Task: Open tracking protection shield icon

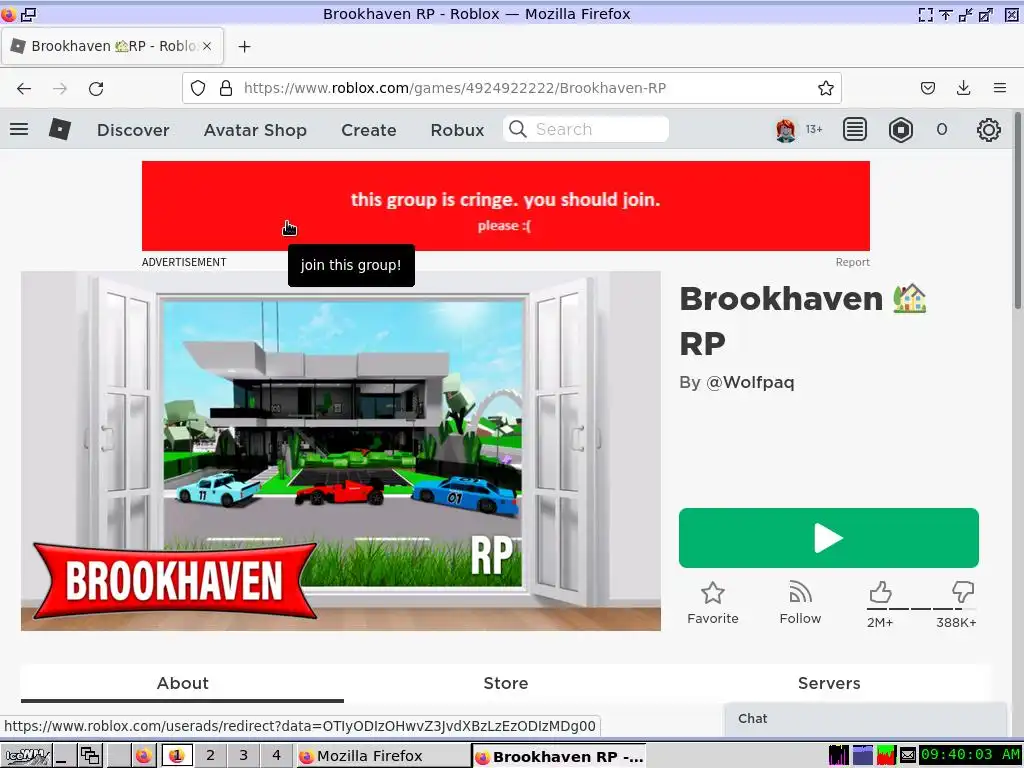Action: pos(198,88)
